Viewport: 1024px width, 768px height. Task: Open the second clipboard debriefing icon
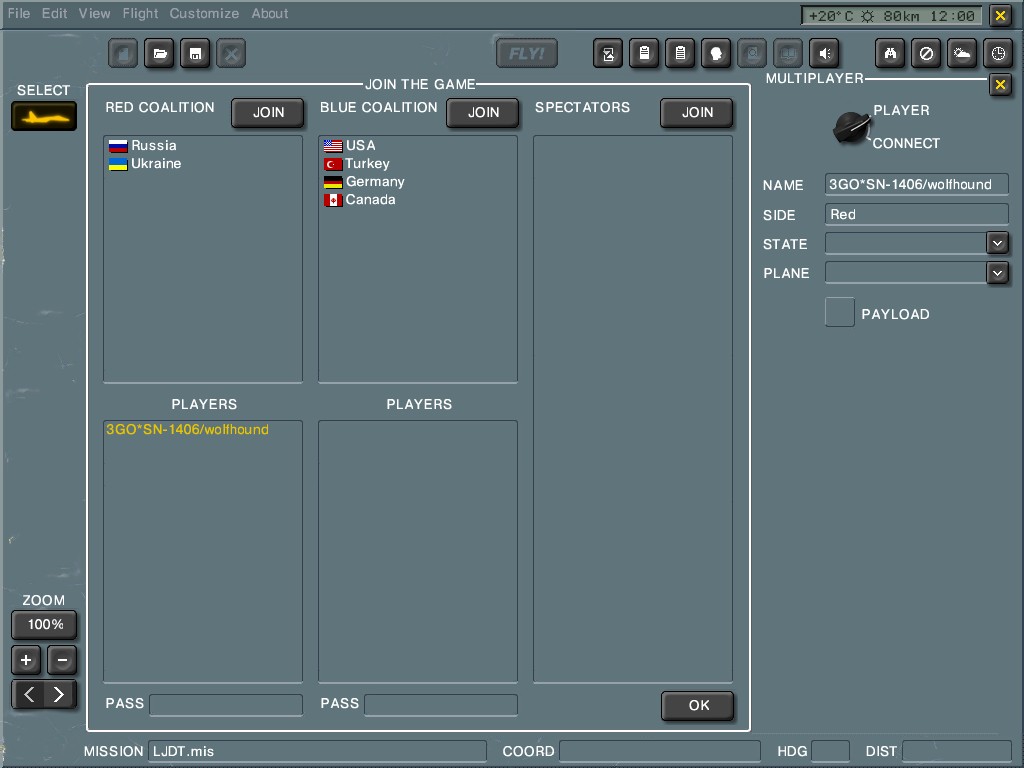point(680,54)
